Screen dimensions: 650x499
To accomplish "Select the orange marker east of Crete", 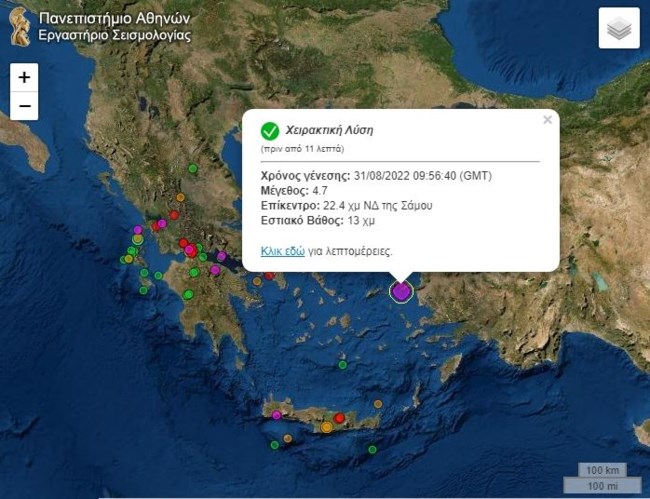I will (380, 402).
